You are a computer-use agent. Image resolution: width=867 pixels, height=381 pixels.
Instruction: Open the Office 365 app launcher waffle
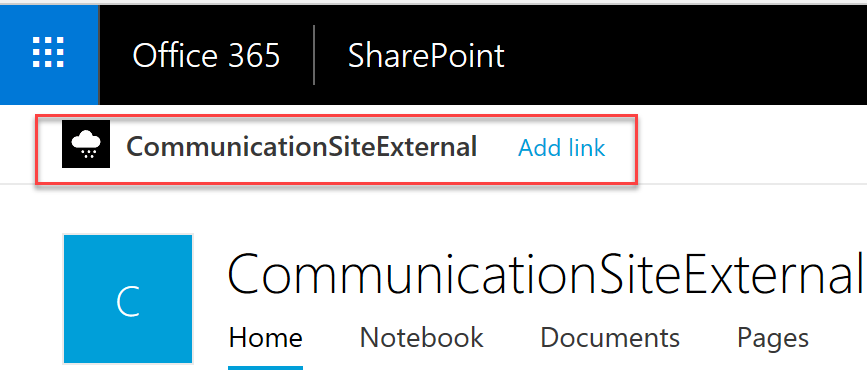click(49, 54)
